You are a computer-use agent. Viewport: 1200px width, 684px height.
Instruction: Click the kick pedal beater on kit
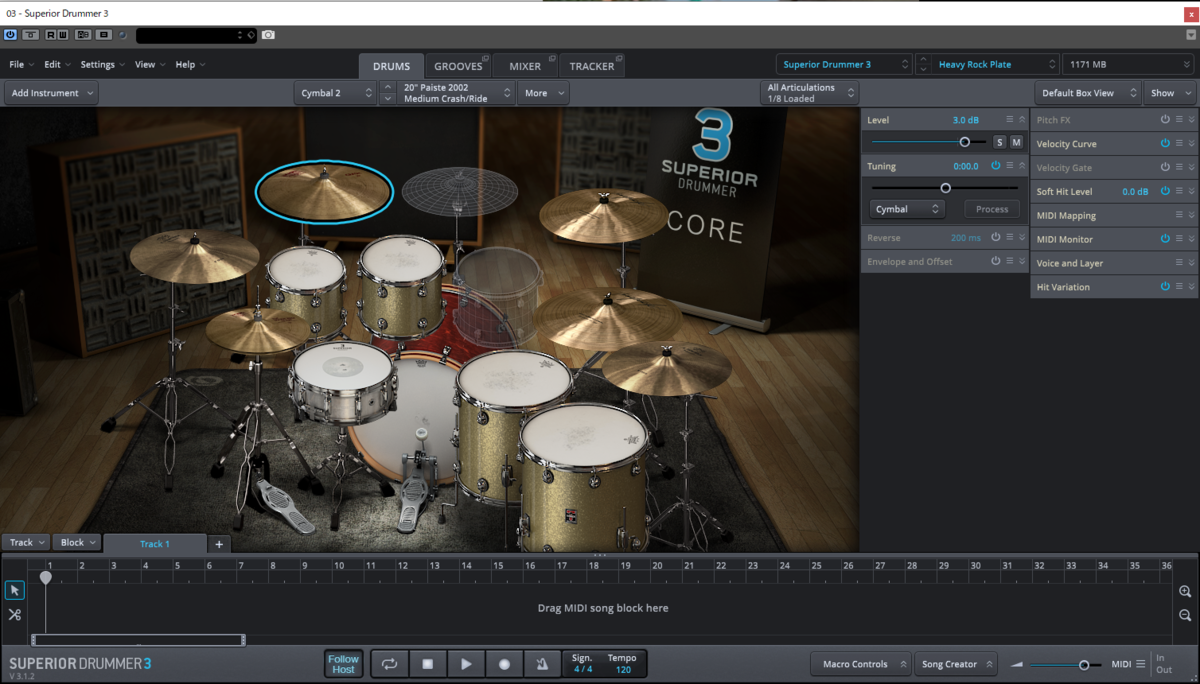(421, 433)
